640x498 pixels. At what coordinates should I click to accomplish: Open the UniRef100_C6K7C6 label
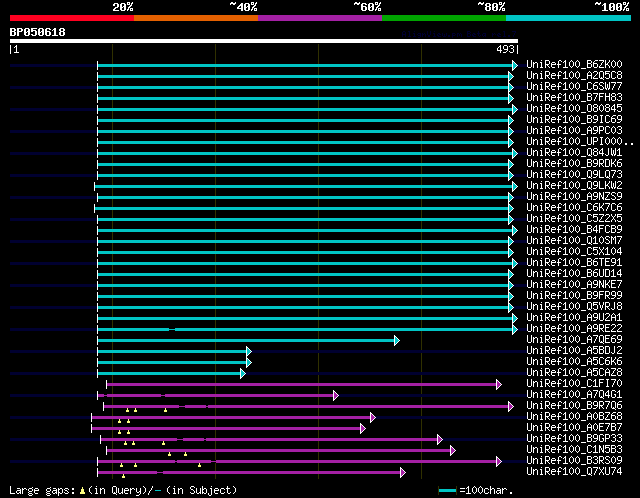(x=574, y=208)
